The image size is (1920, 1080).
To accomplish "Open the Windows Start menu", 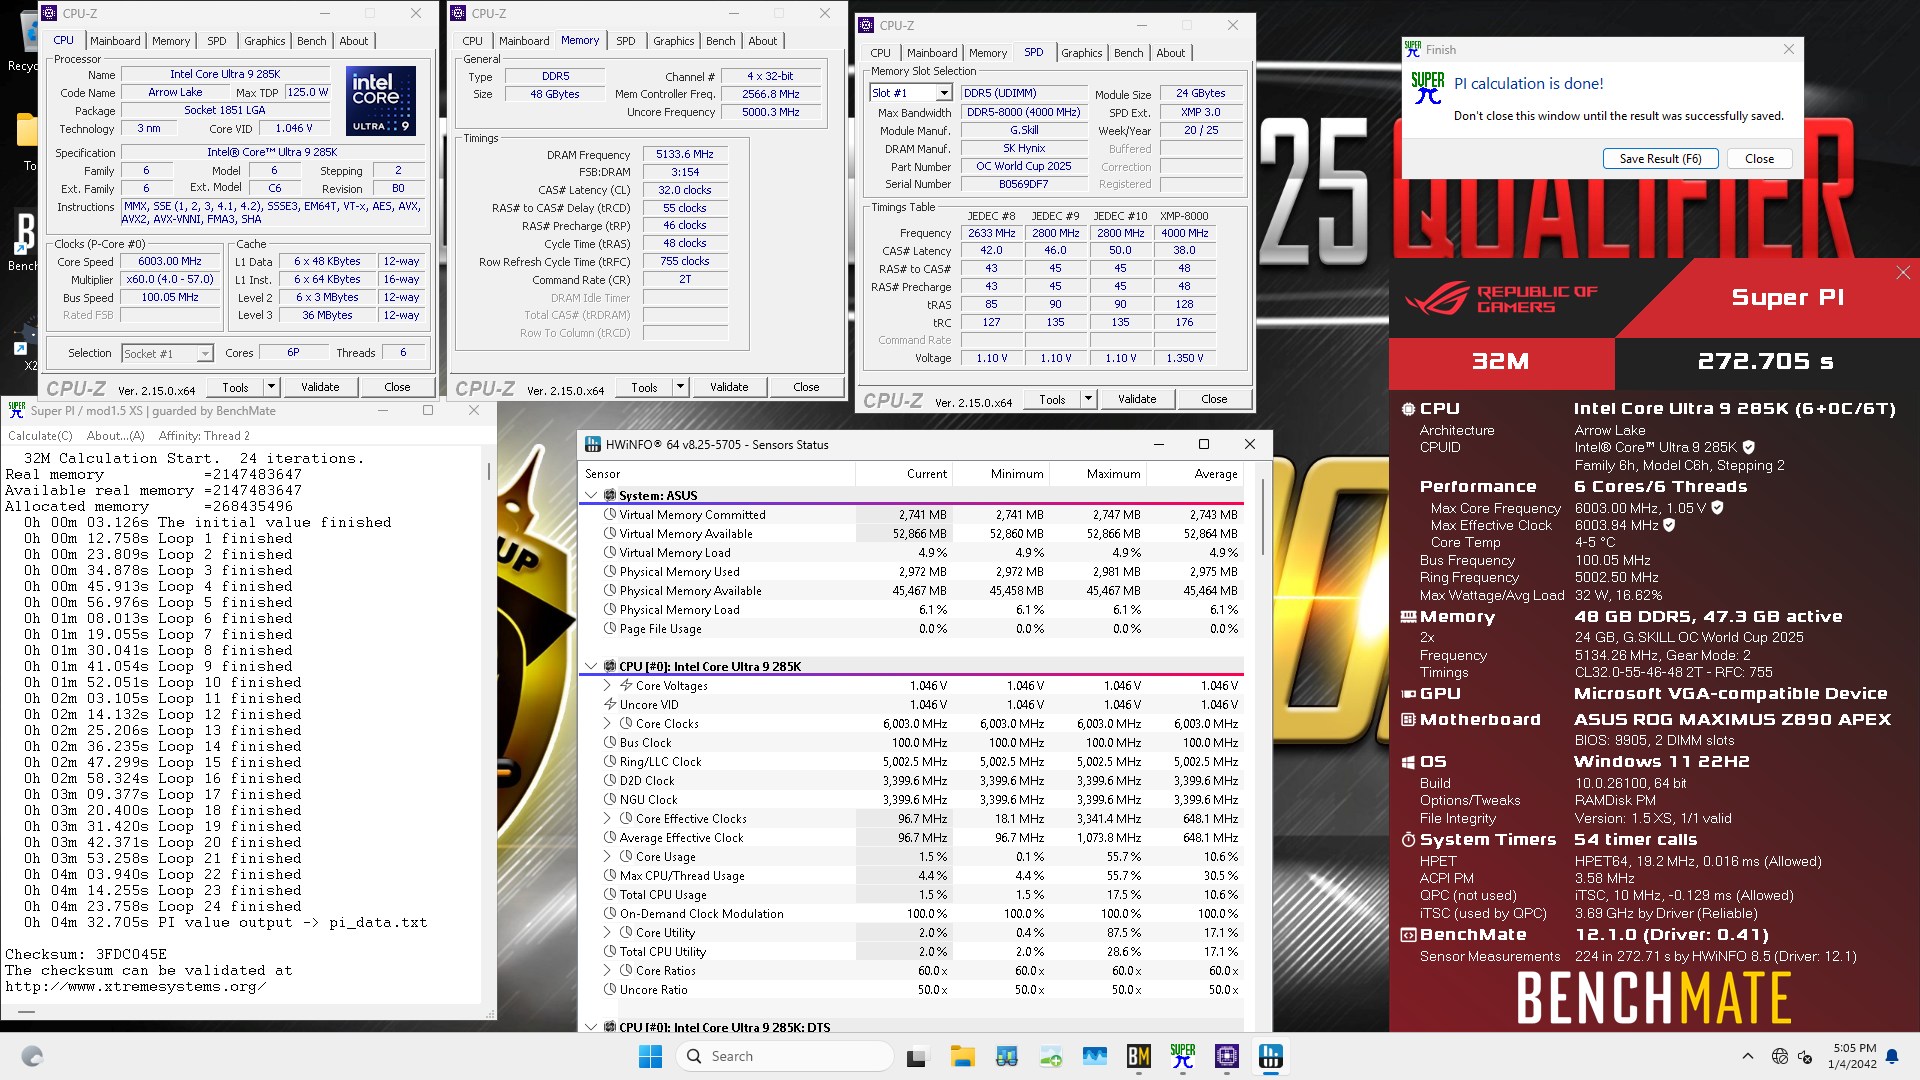I will (x=650, y=1056).
